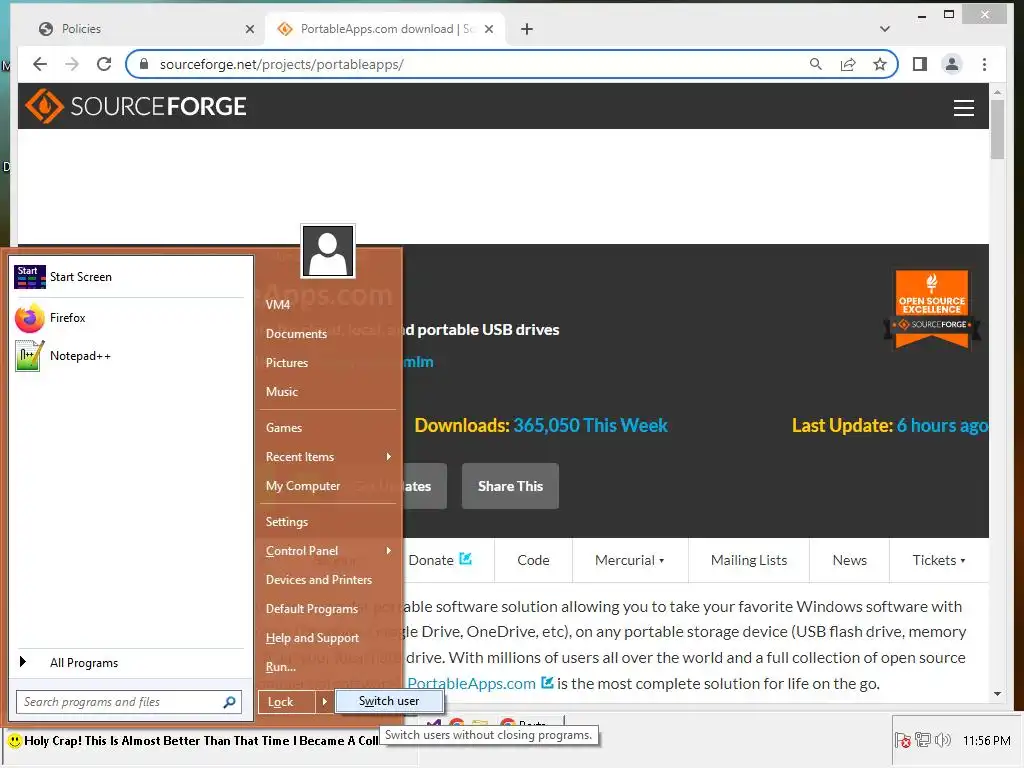Expand the Control Panel submenu
1024x768 pixels.
coord(328,551)
